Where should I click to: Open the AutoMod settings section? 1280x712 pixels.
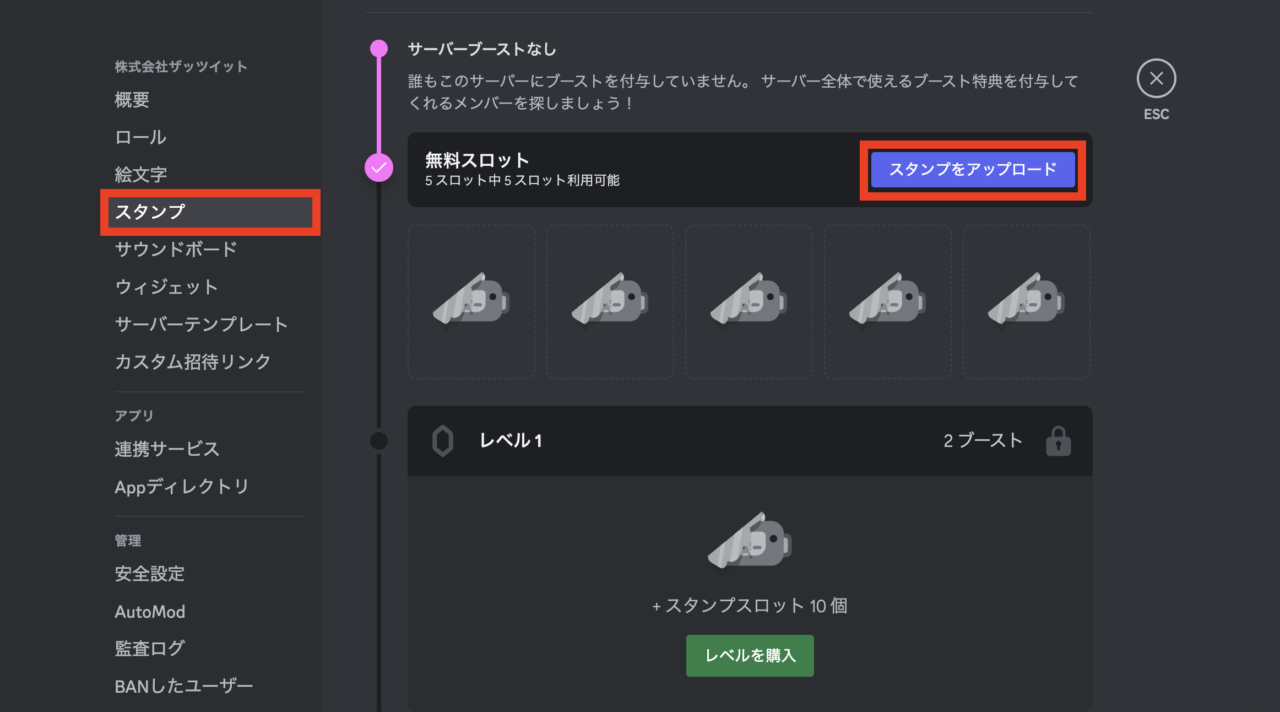coord(150,611)
